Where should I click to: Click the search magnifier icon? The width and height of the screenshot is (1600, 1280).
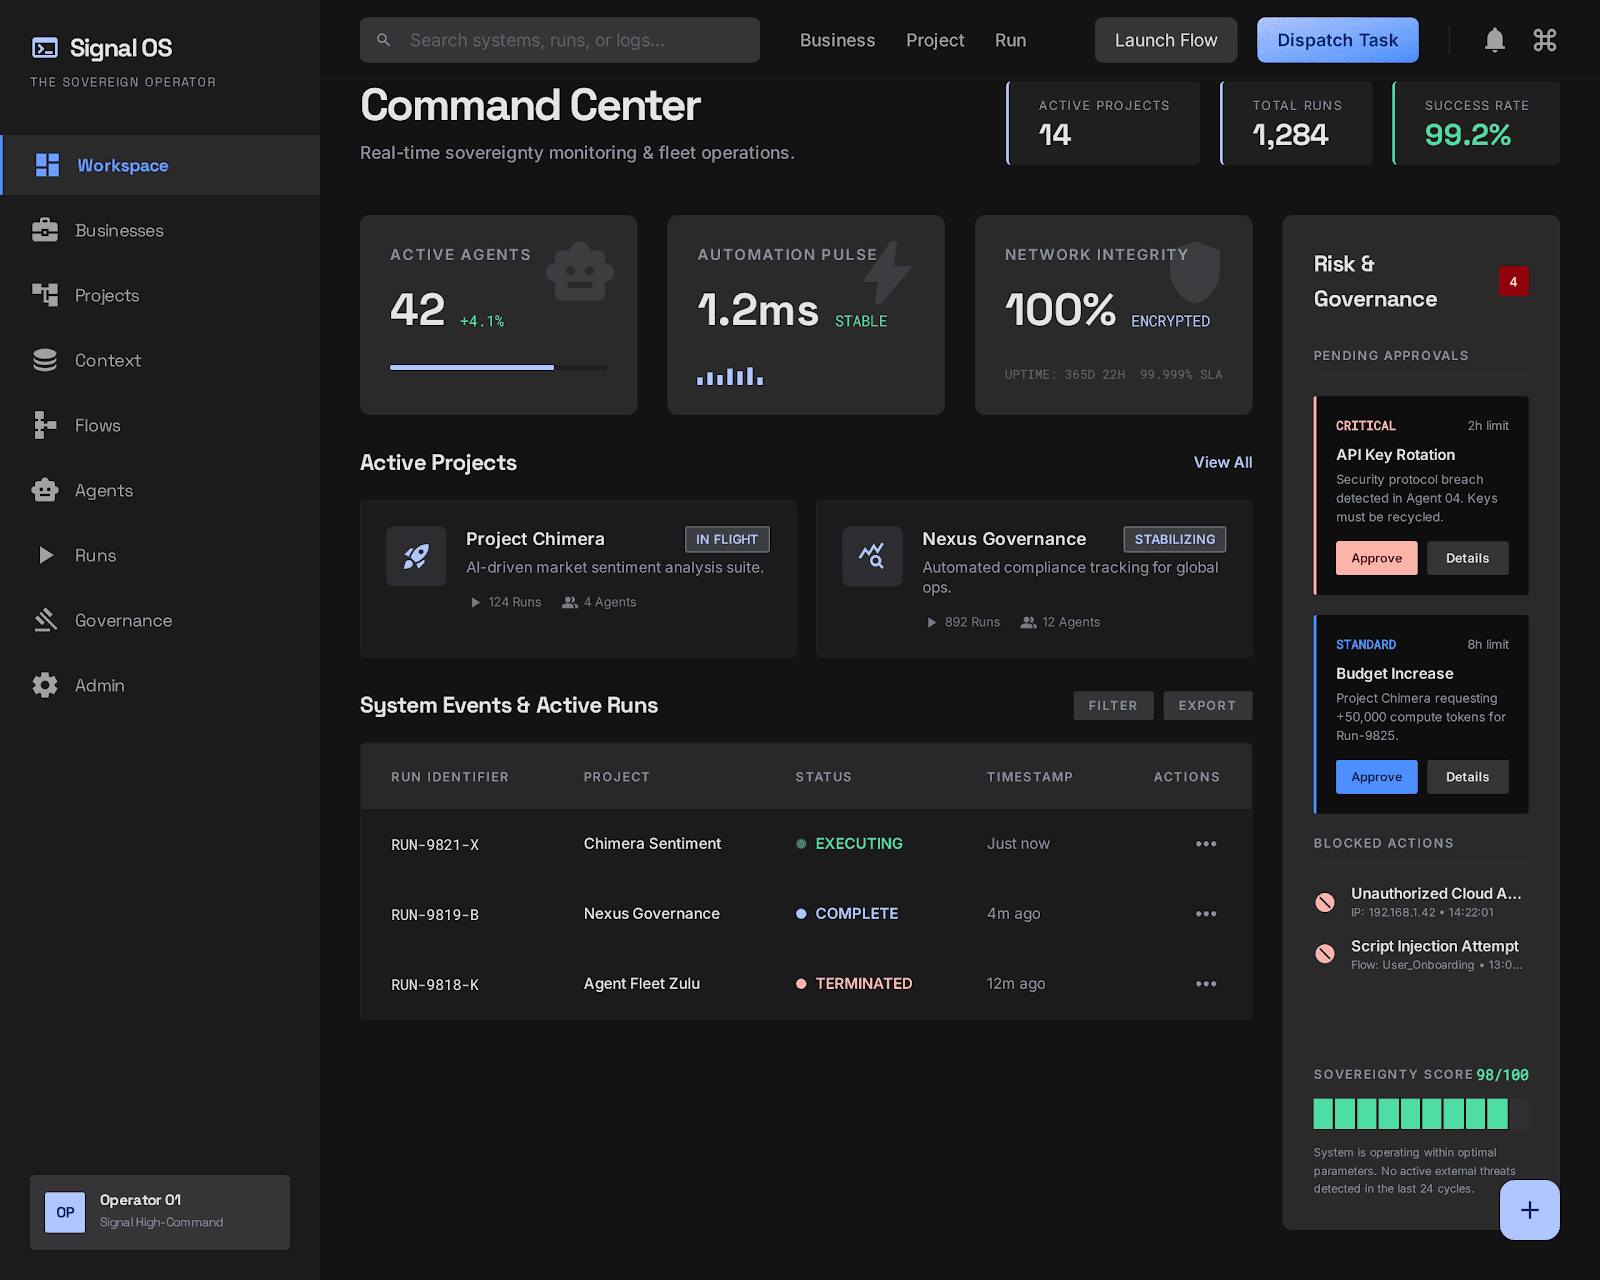click(x=383, y=40)
